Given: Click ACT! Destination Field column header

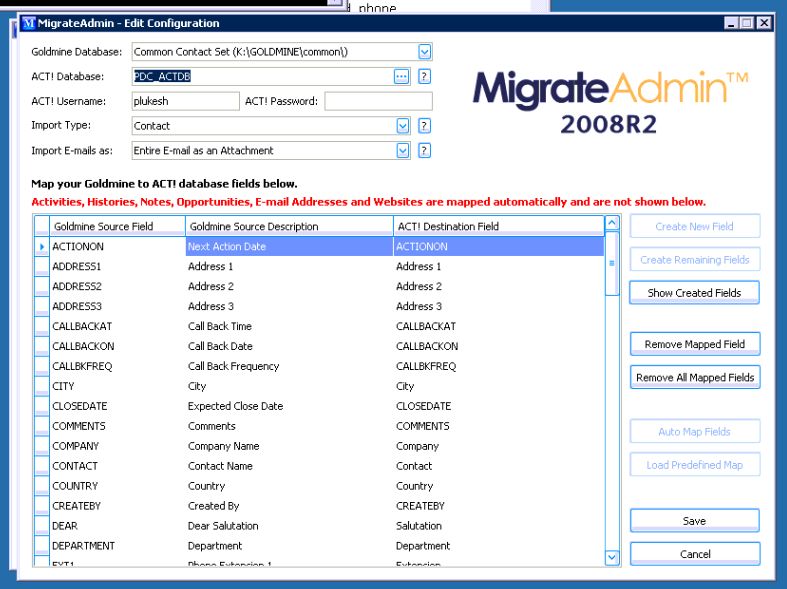Looking at the screenshot, I should coord(499,226).
